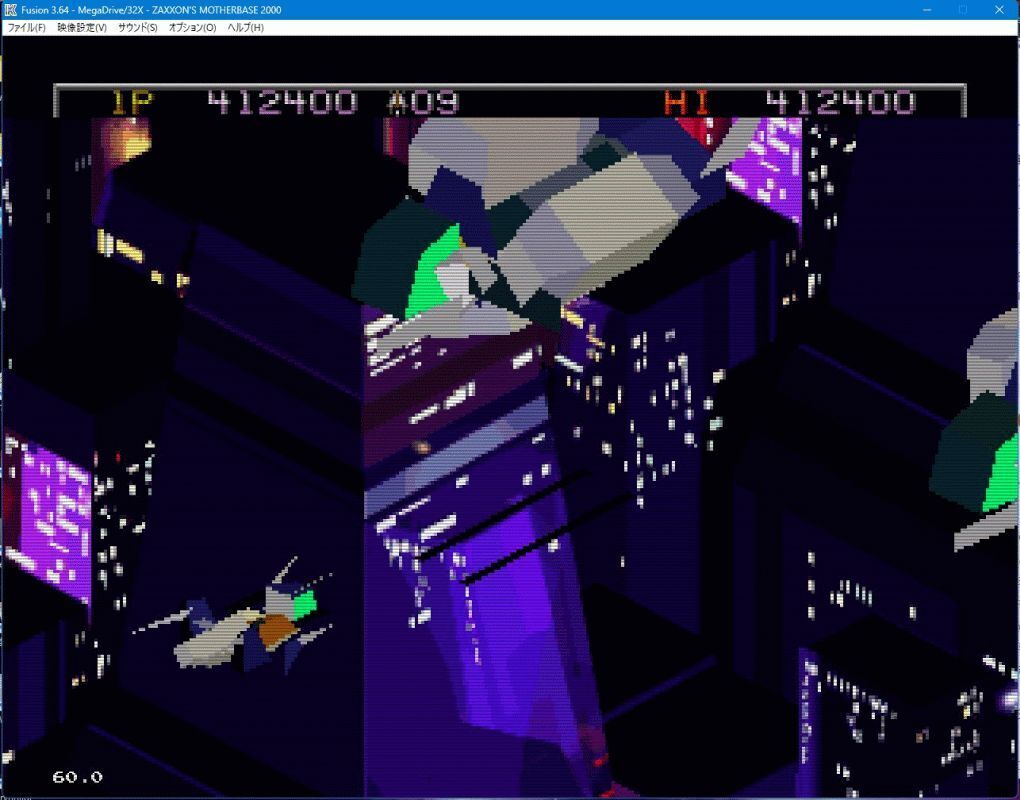Close the Fusion emulator window

(999, 10)
